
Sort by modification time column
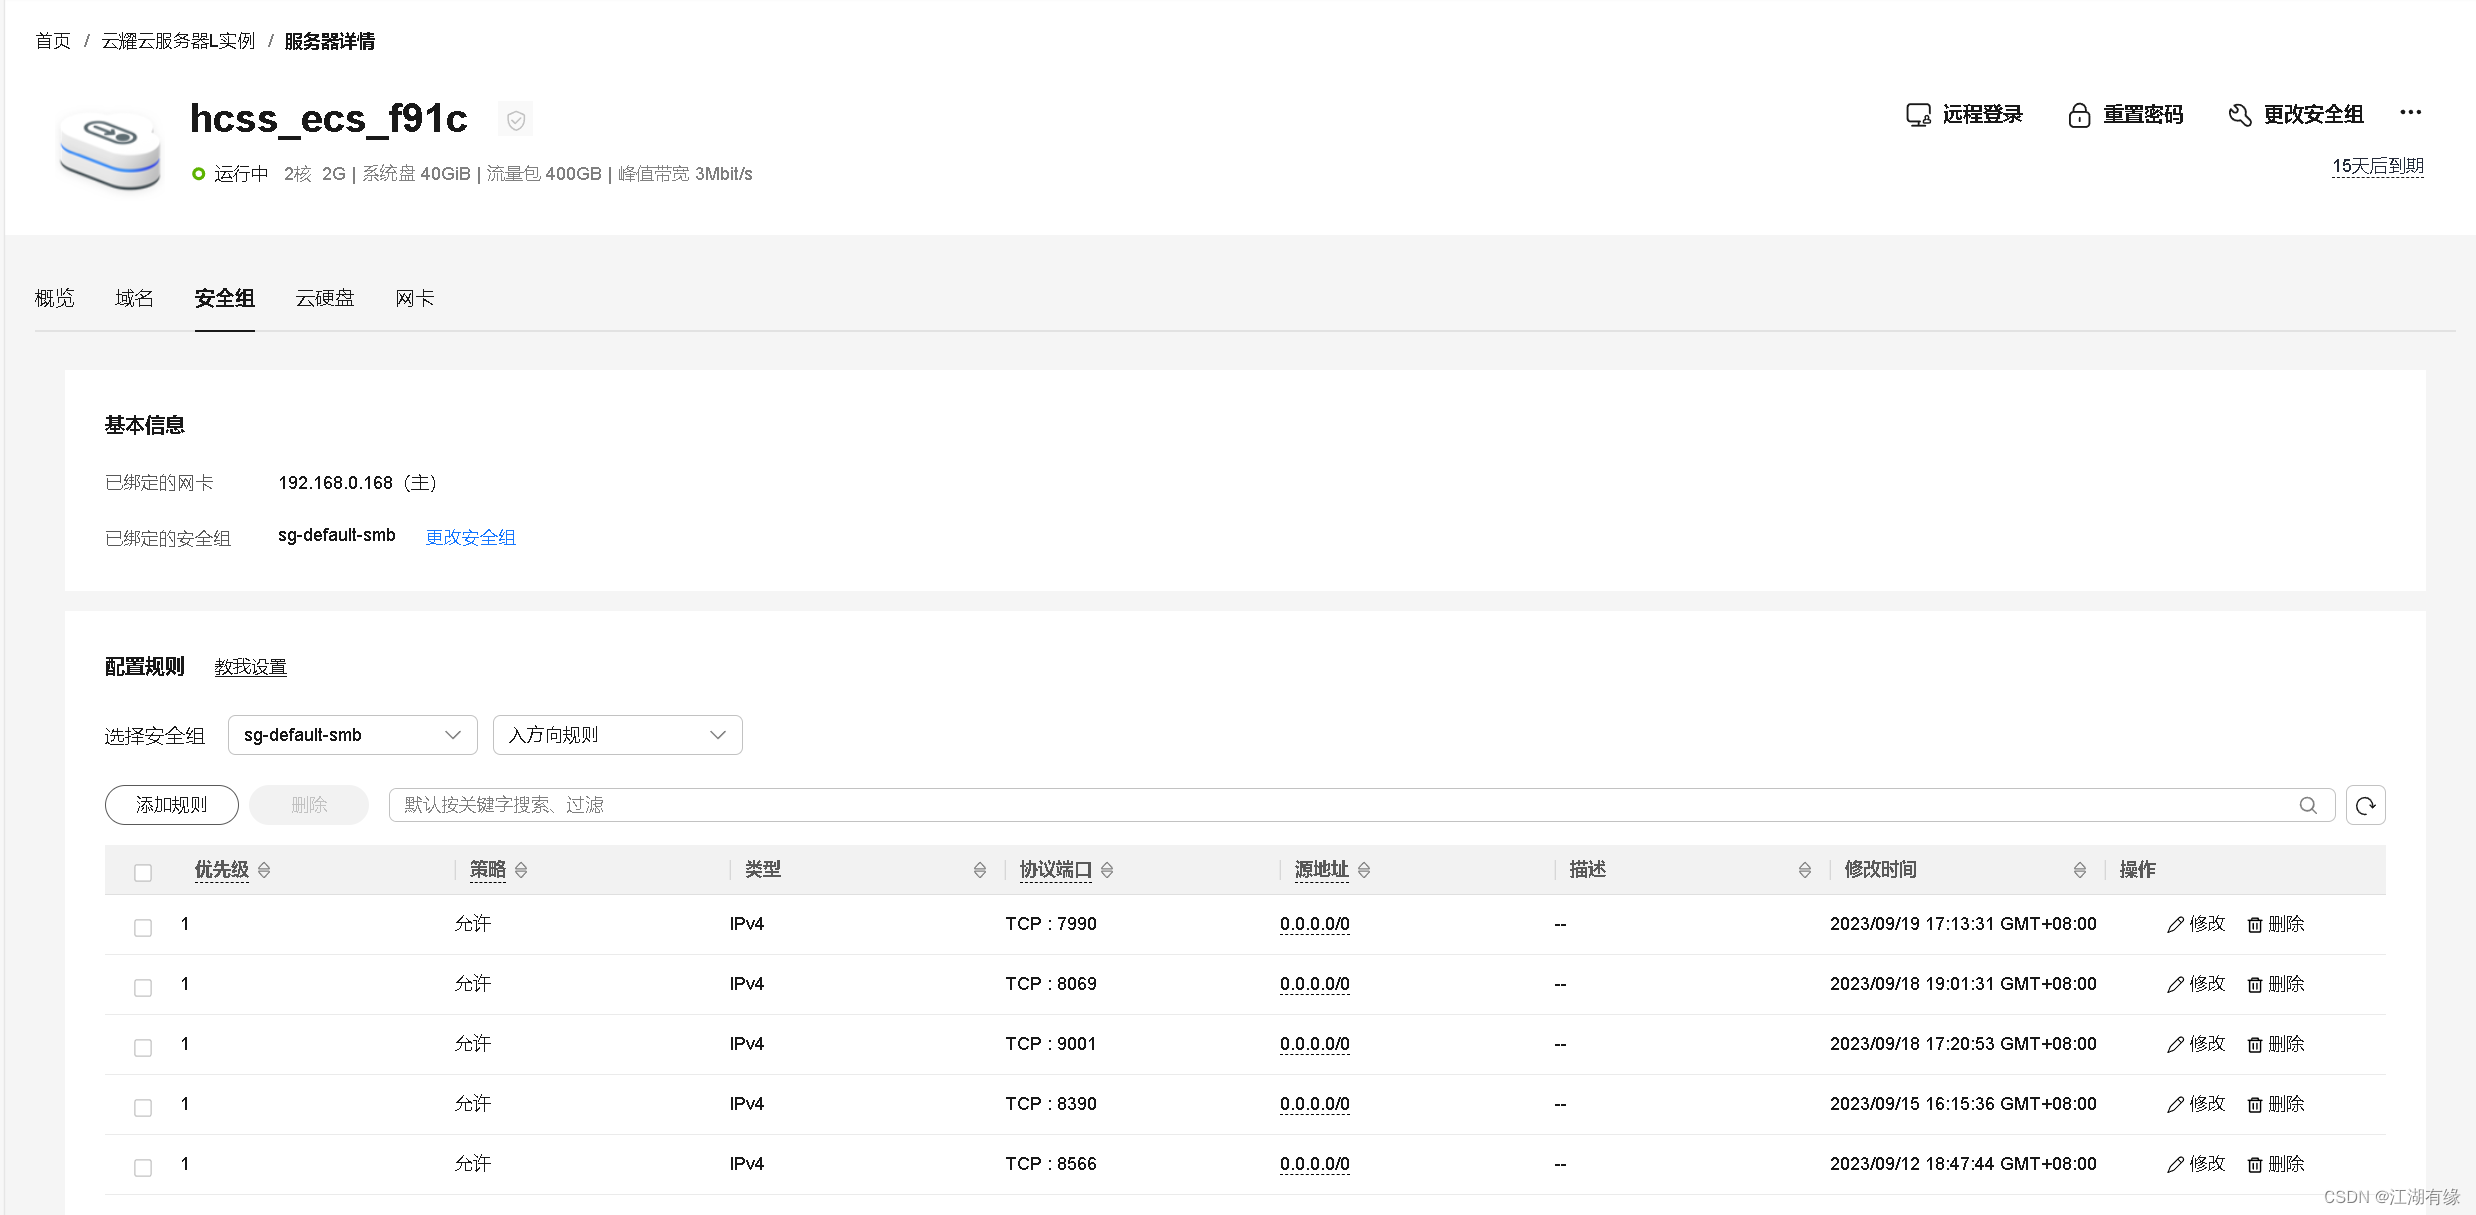pos(2079,870)
